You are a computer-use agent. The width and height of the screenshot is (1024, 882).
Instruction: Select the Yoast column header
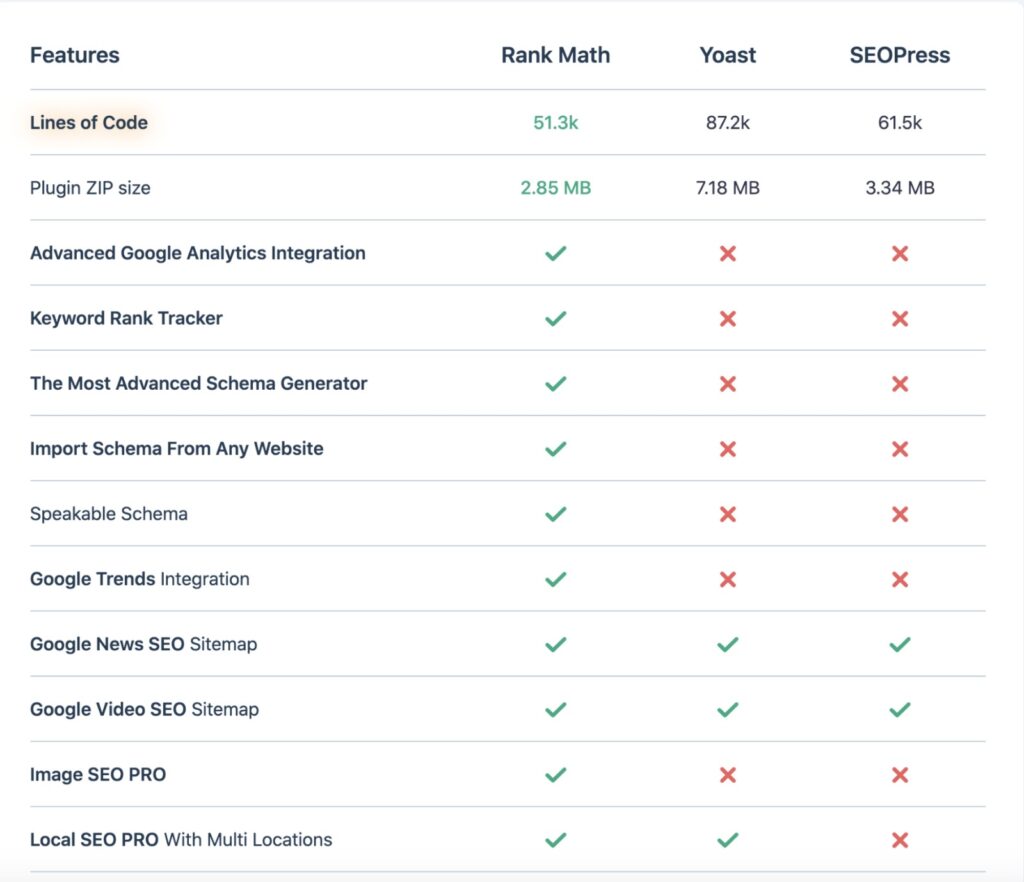point(728,56)
